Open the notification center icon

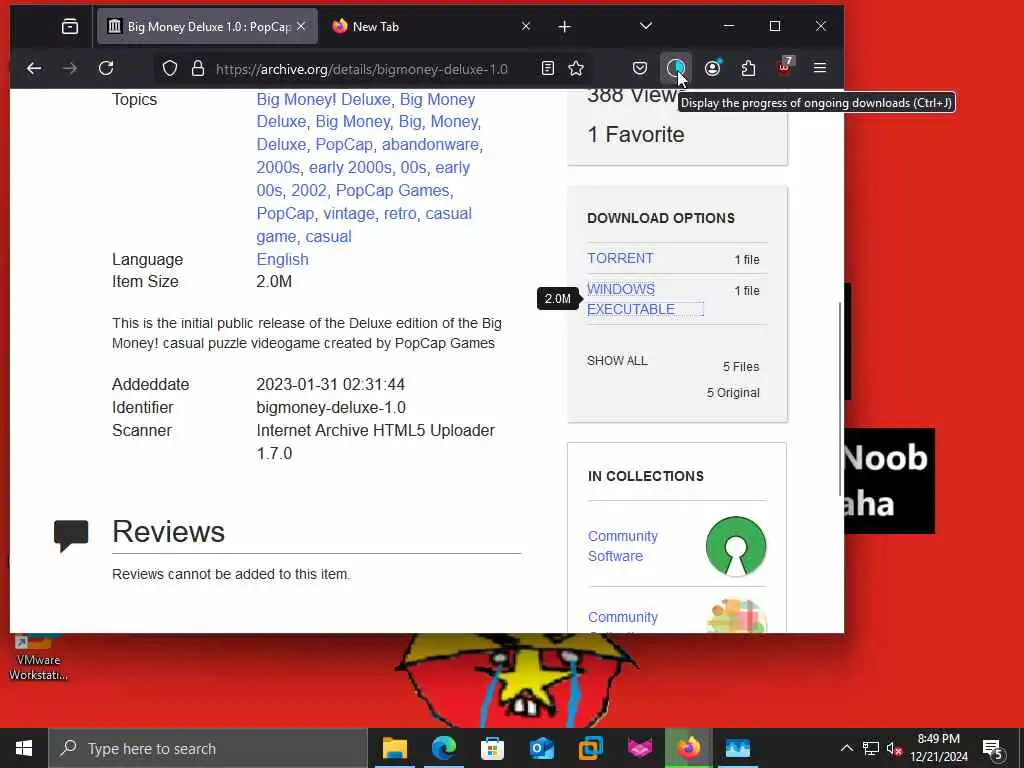coord(993,749)
